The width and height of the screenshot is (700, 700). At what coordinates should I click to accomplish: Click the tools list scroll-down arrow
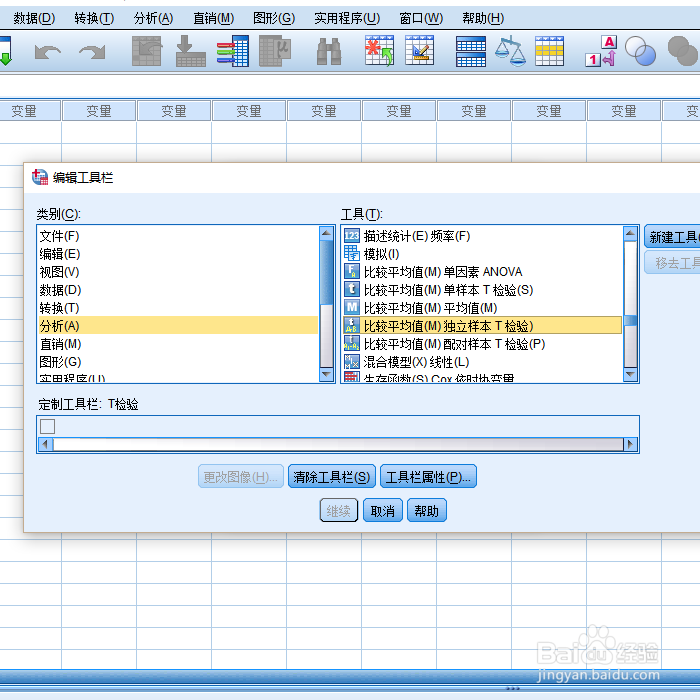[x=630, y=374]
